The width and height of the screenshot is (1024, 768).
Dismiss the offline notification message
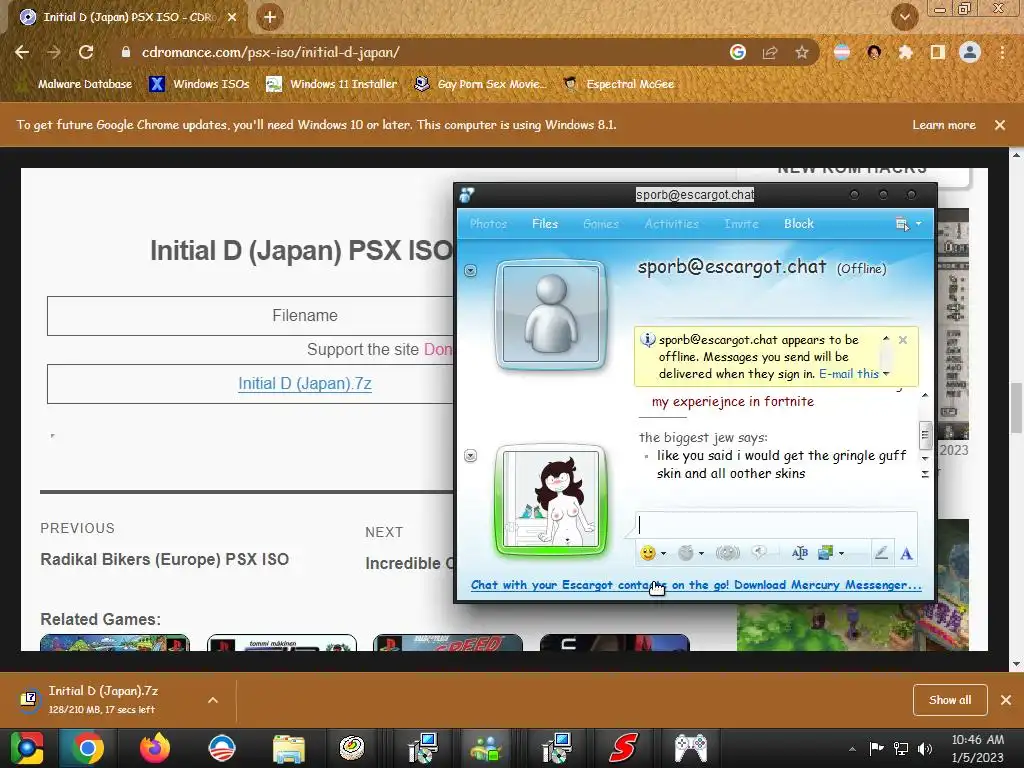[903, 340]
